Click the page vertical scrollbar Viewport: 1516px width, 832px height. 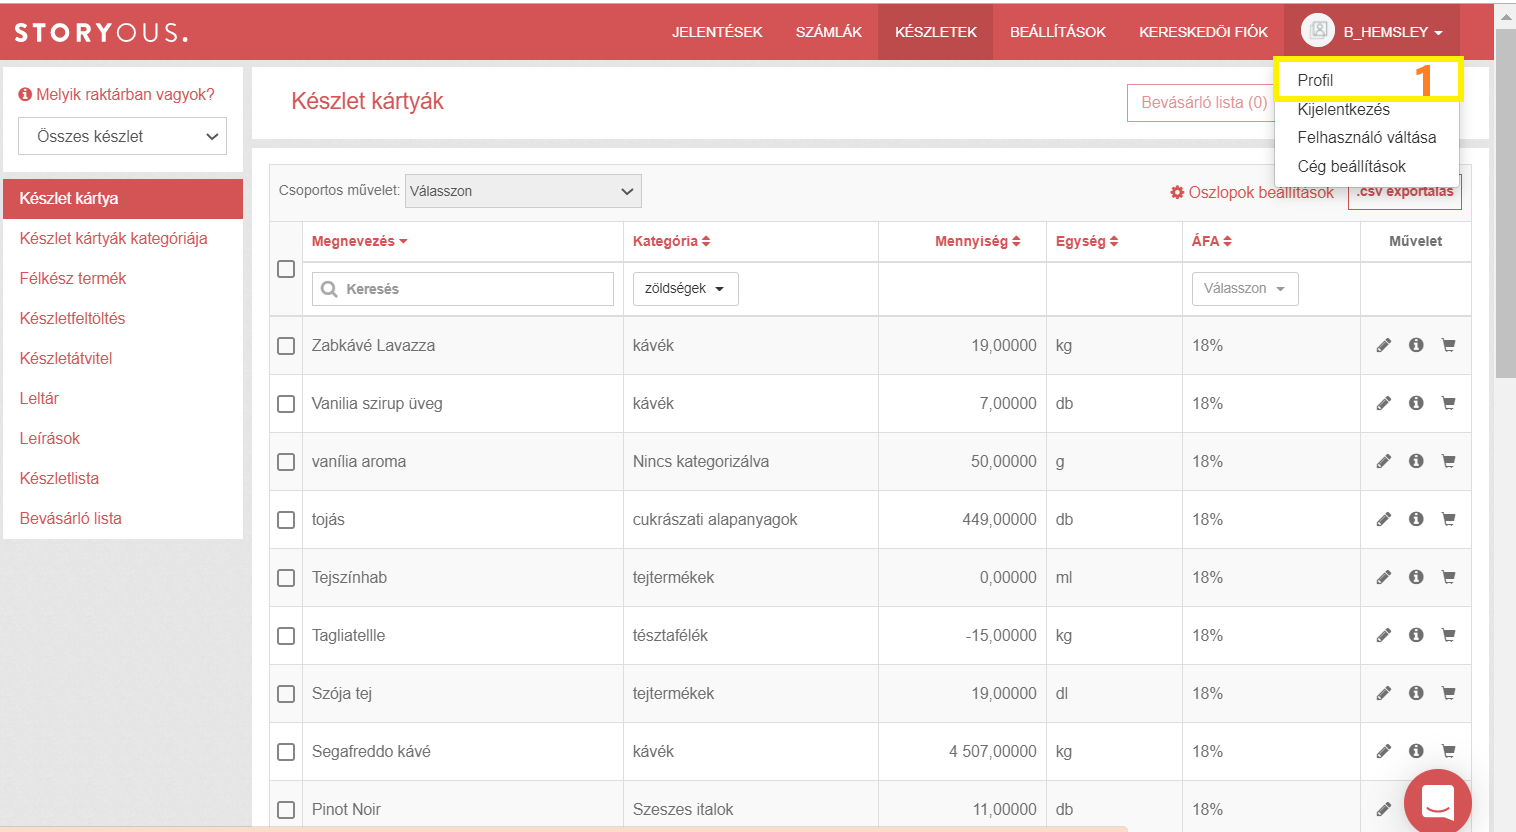[x=1506, y=204]
